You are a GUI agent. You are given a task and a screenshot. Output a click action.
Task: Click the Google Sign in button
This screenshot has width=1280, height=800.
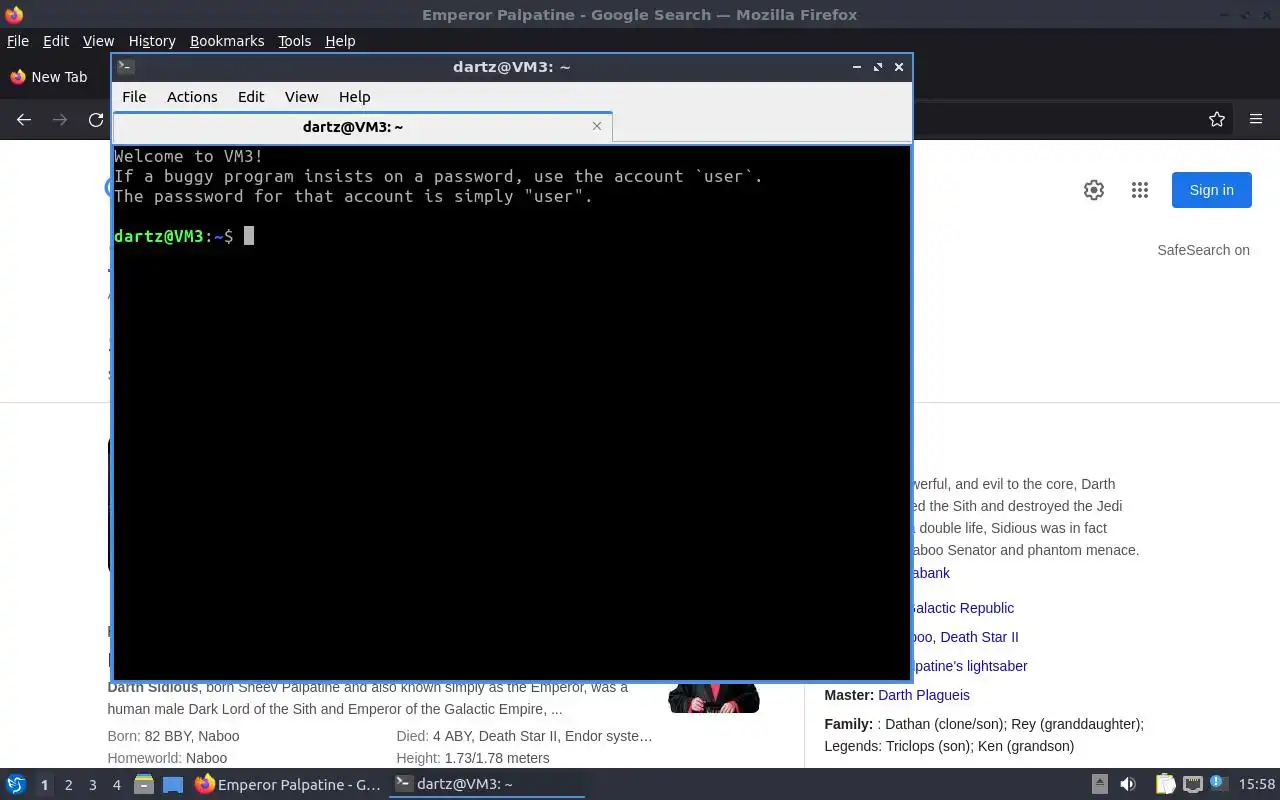(x=1211, y=190)
